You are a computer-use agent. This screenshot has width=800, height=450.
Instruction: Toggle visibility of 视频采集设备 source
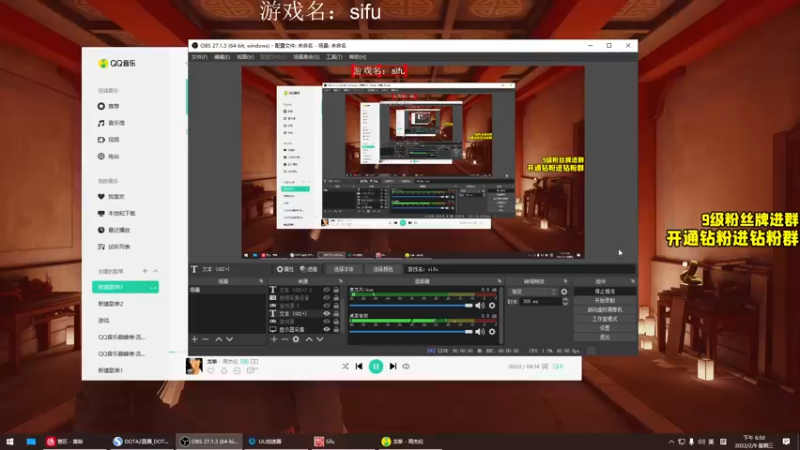pyautogui.click(x=327, y=297)
